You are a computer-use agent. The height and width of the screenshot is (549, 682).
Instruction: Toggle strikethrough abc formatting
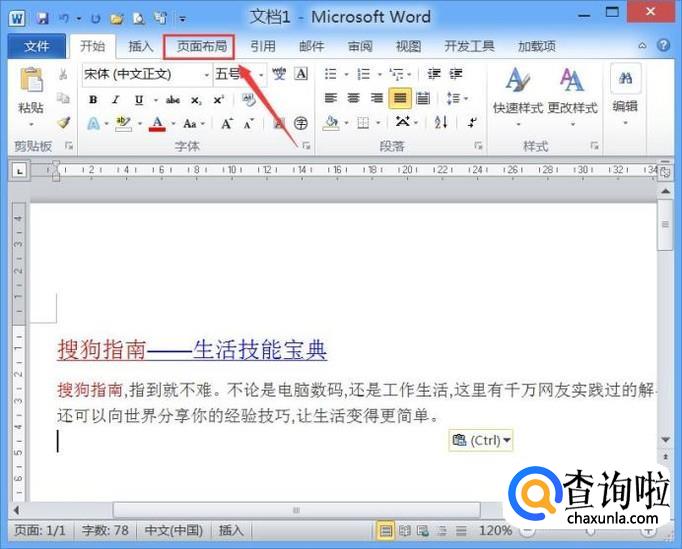point(173,100)
